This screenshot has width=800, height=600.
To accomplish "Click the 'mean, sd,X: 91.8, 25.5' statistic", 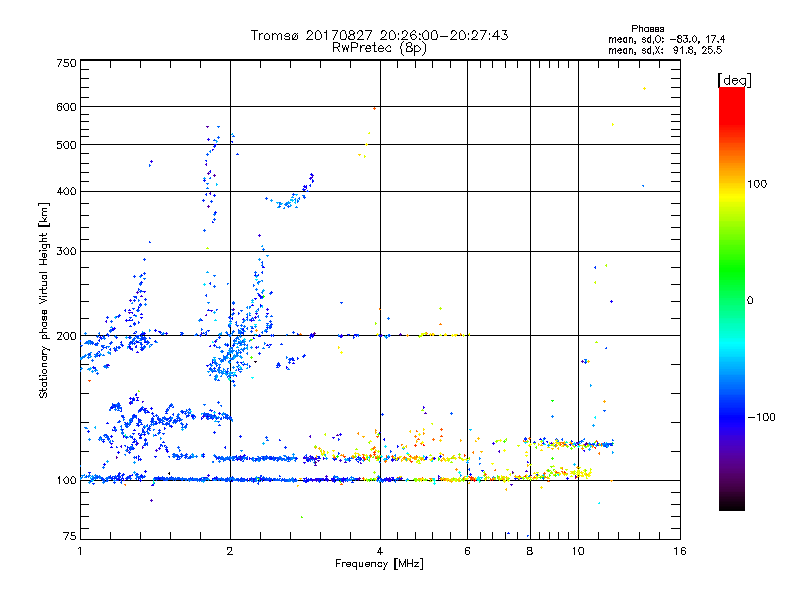I will pos(665,50).
